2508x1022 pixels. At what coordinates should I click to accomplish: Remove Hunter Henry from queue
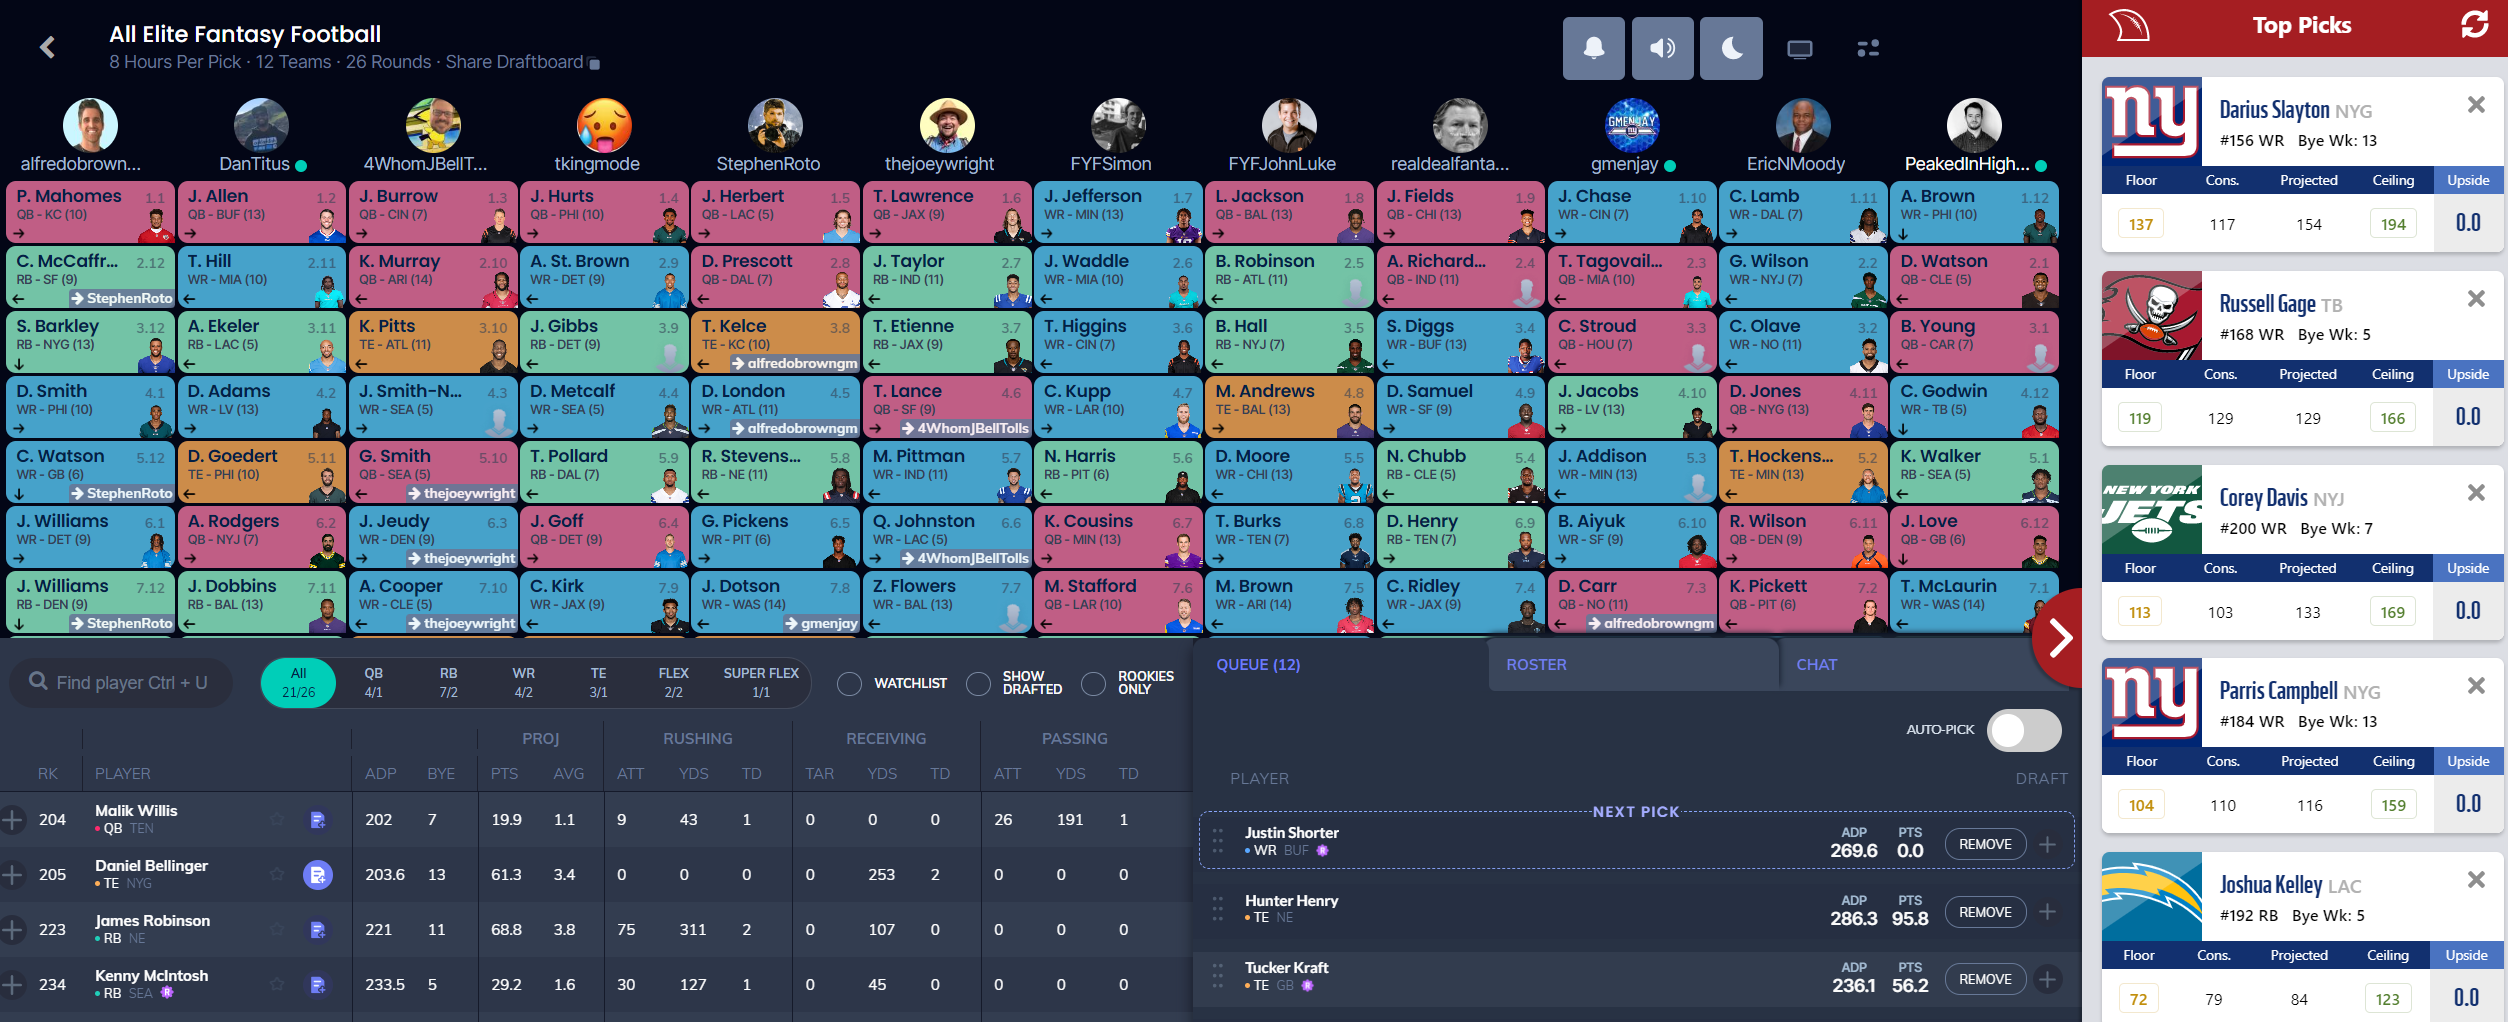(1985, 912)
